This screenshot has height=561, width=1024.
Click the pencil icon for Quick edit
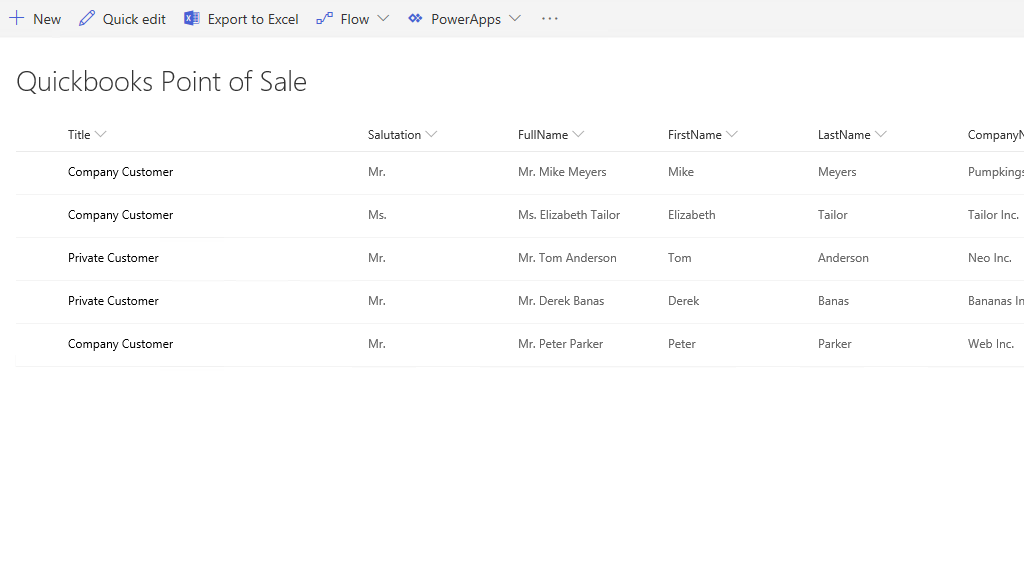click(87, 18)
